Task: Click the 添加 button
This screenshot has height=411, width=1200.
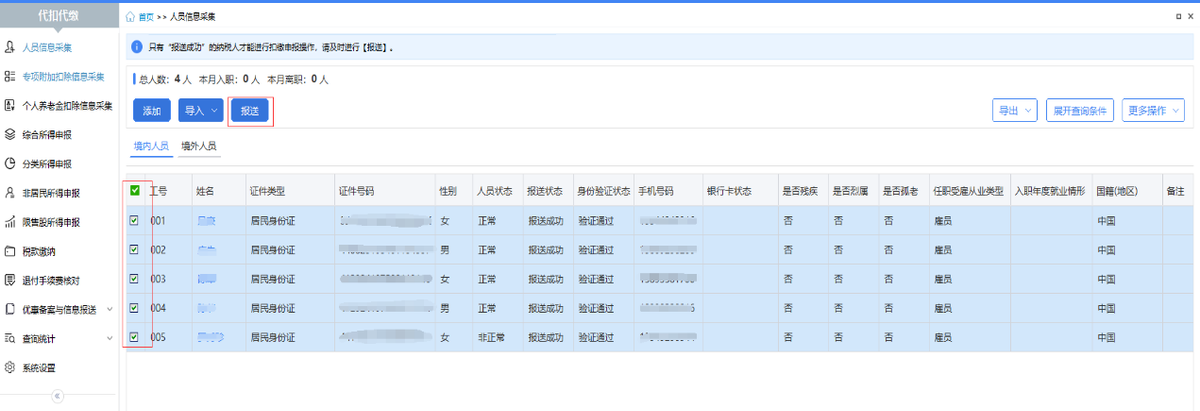Action: click(x=151, y=111)
